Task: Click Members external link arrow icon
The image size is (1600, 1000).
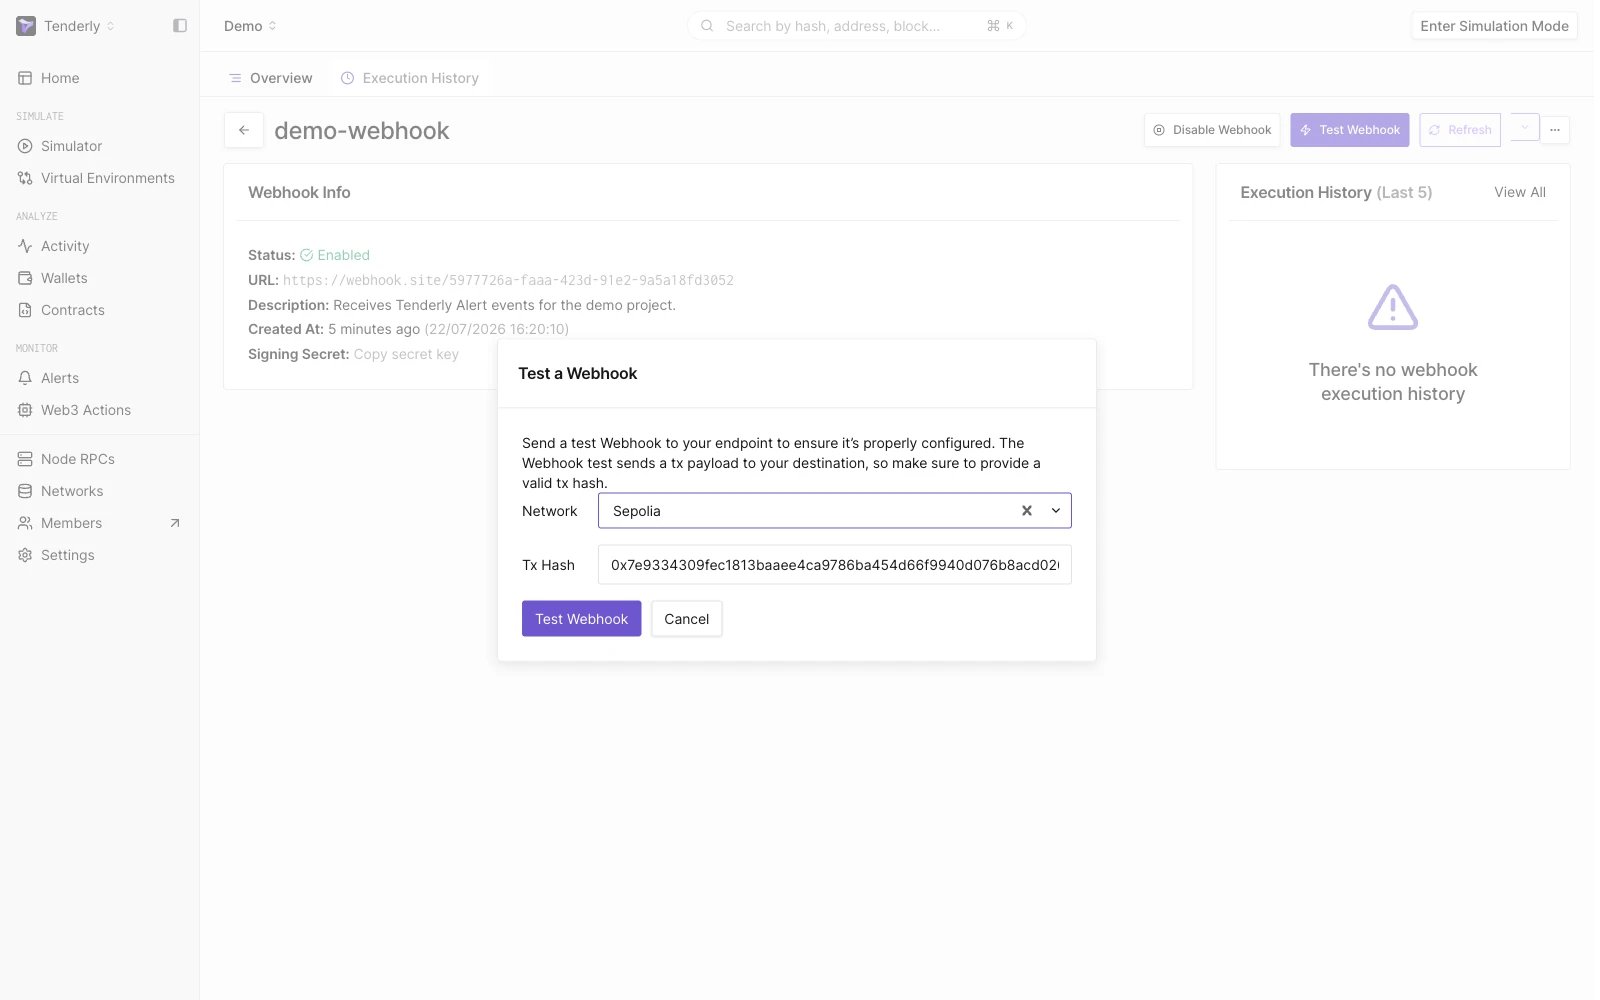Action: coord(175,523)
